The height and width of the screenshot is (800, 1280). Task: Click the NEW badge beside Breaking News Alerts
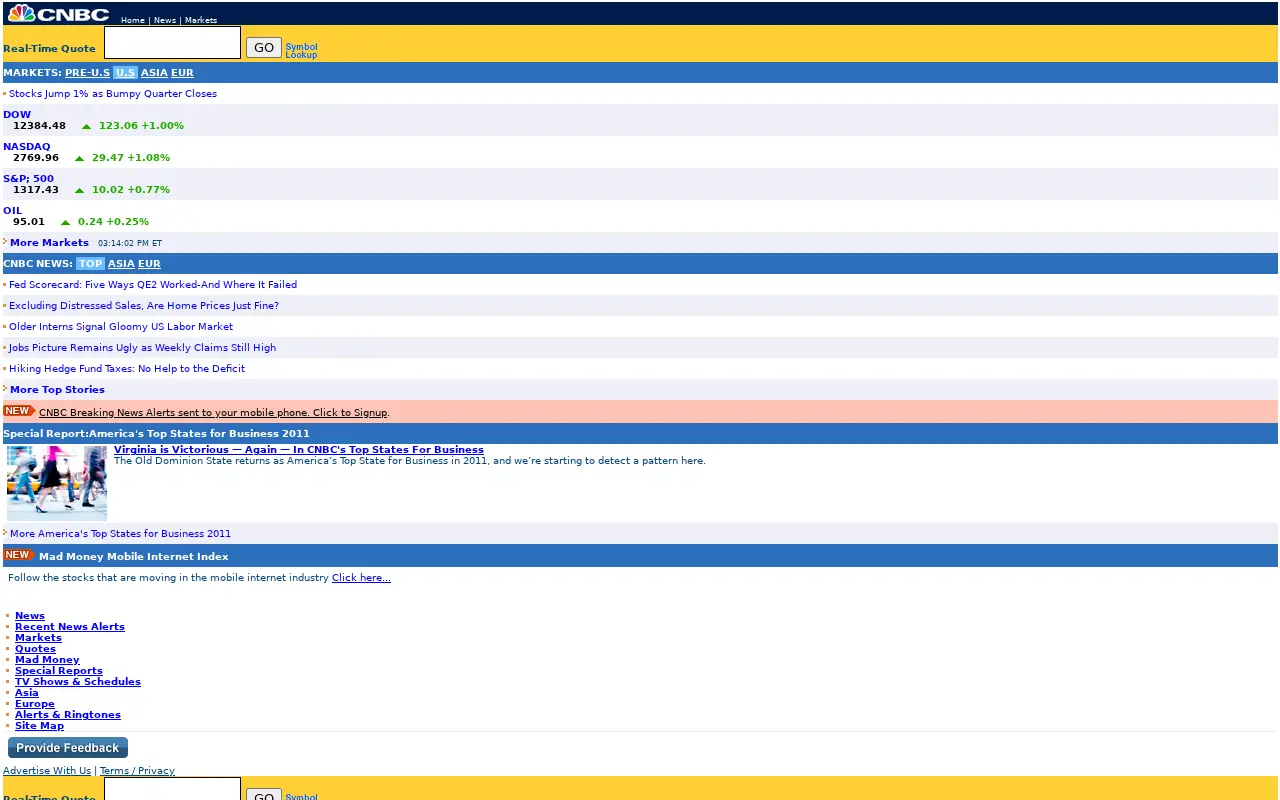[x=19, y=411]
